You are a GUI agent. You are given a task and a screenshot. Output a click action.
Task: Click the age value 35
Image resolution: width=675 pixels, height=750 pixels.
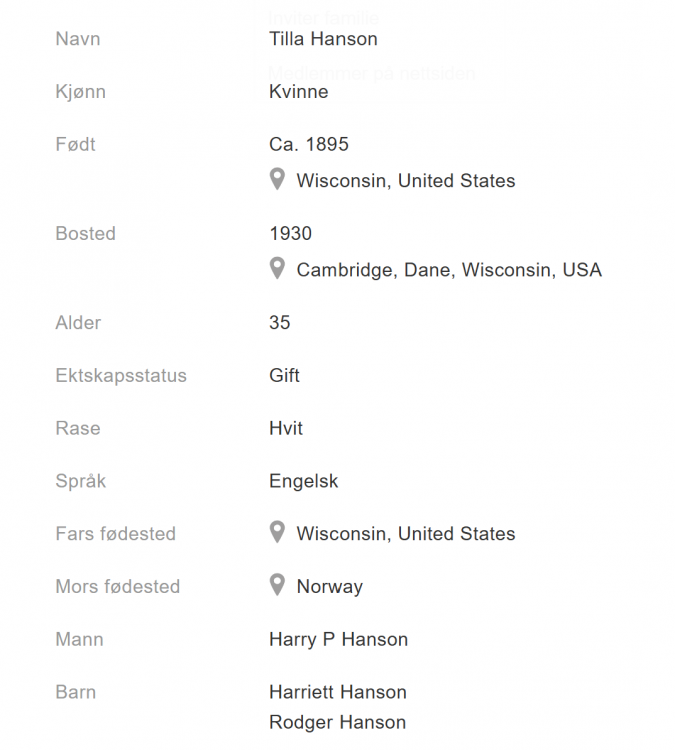tap(279, 323)
